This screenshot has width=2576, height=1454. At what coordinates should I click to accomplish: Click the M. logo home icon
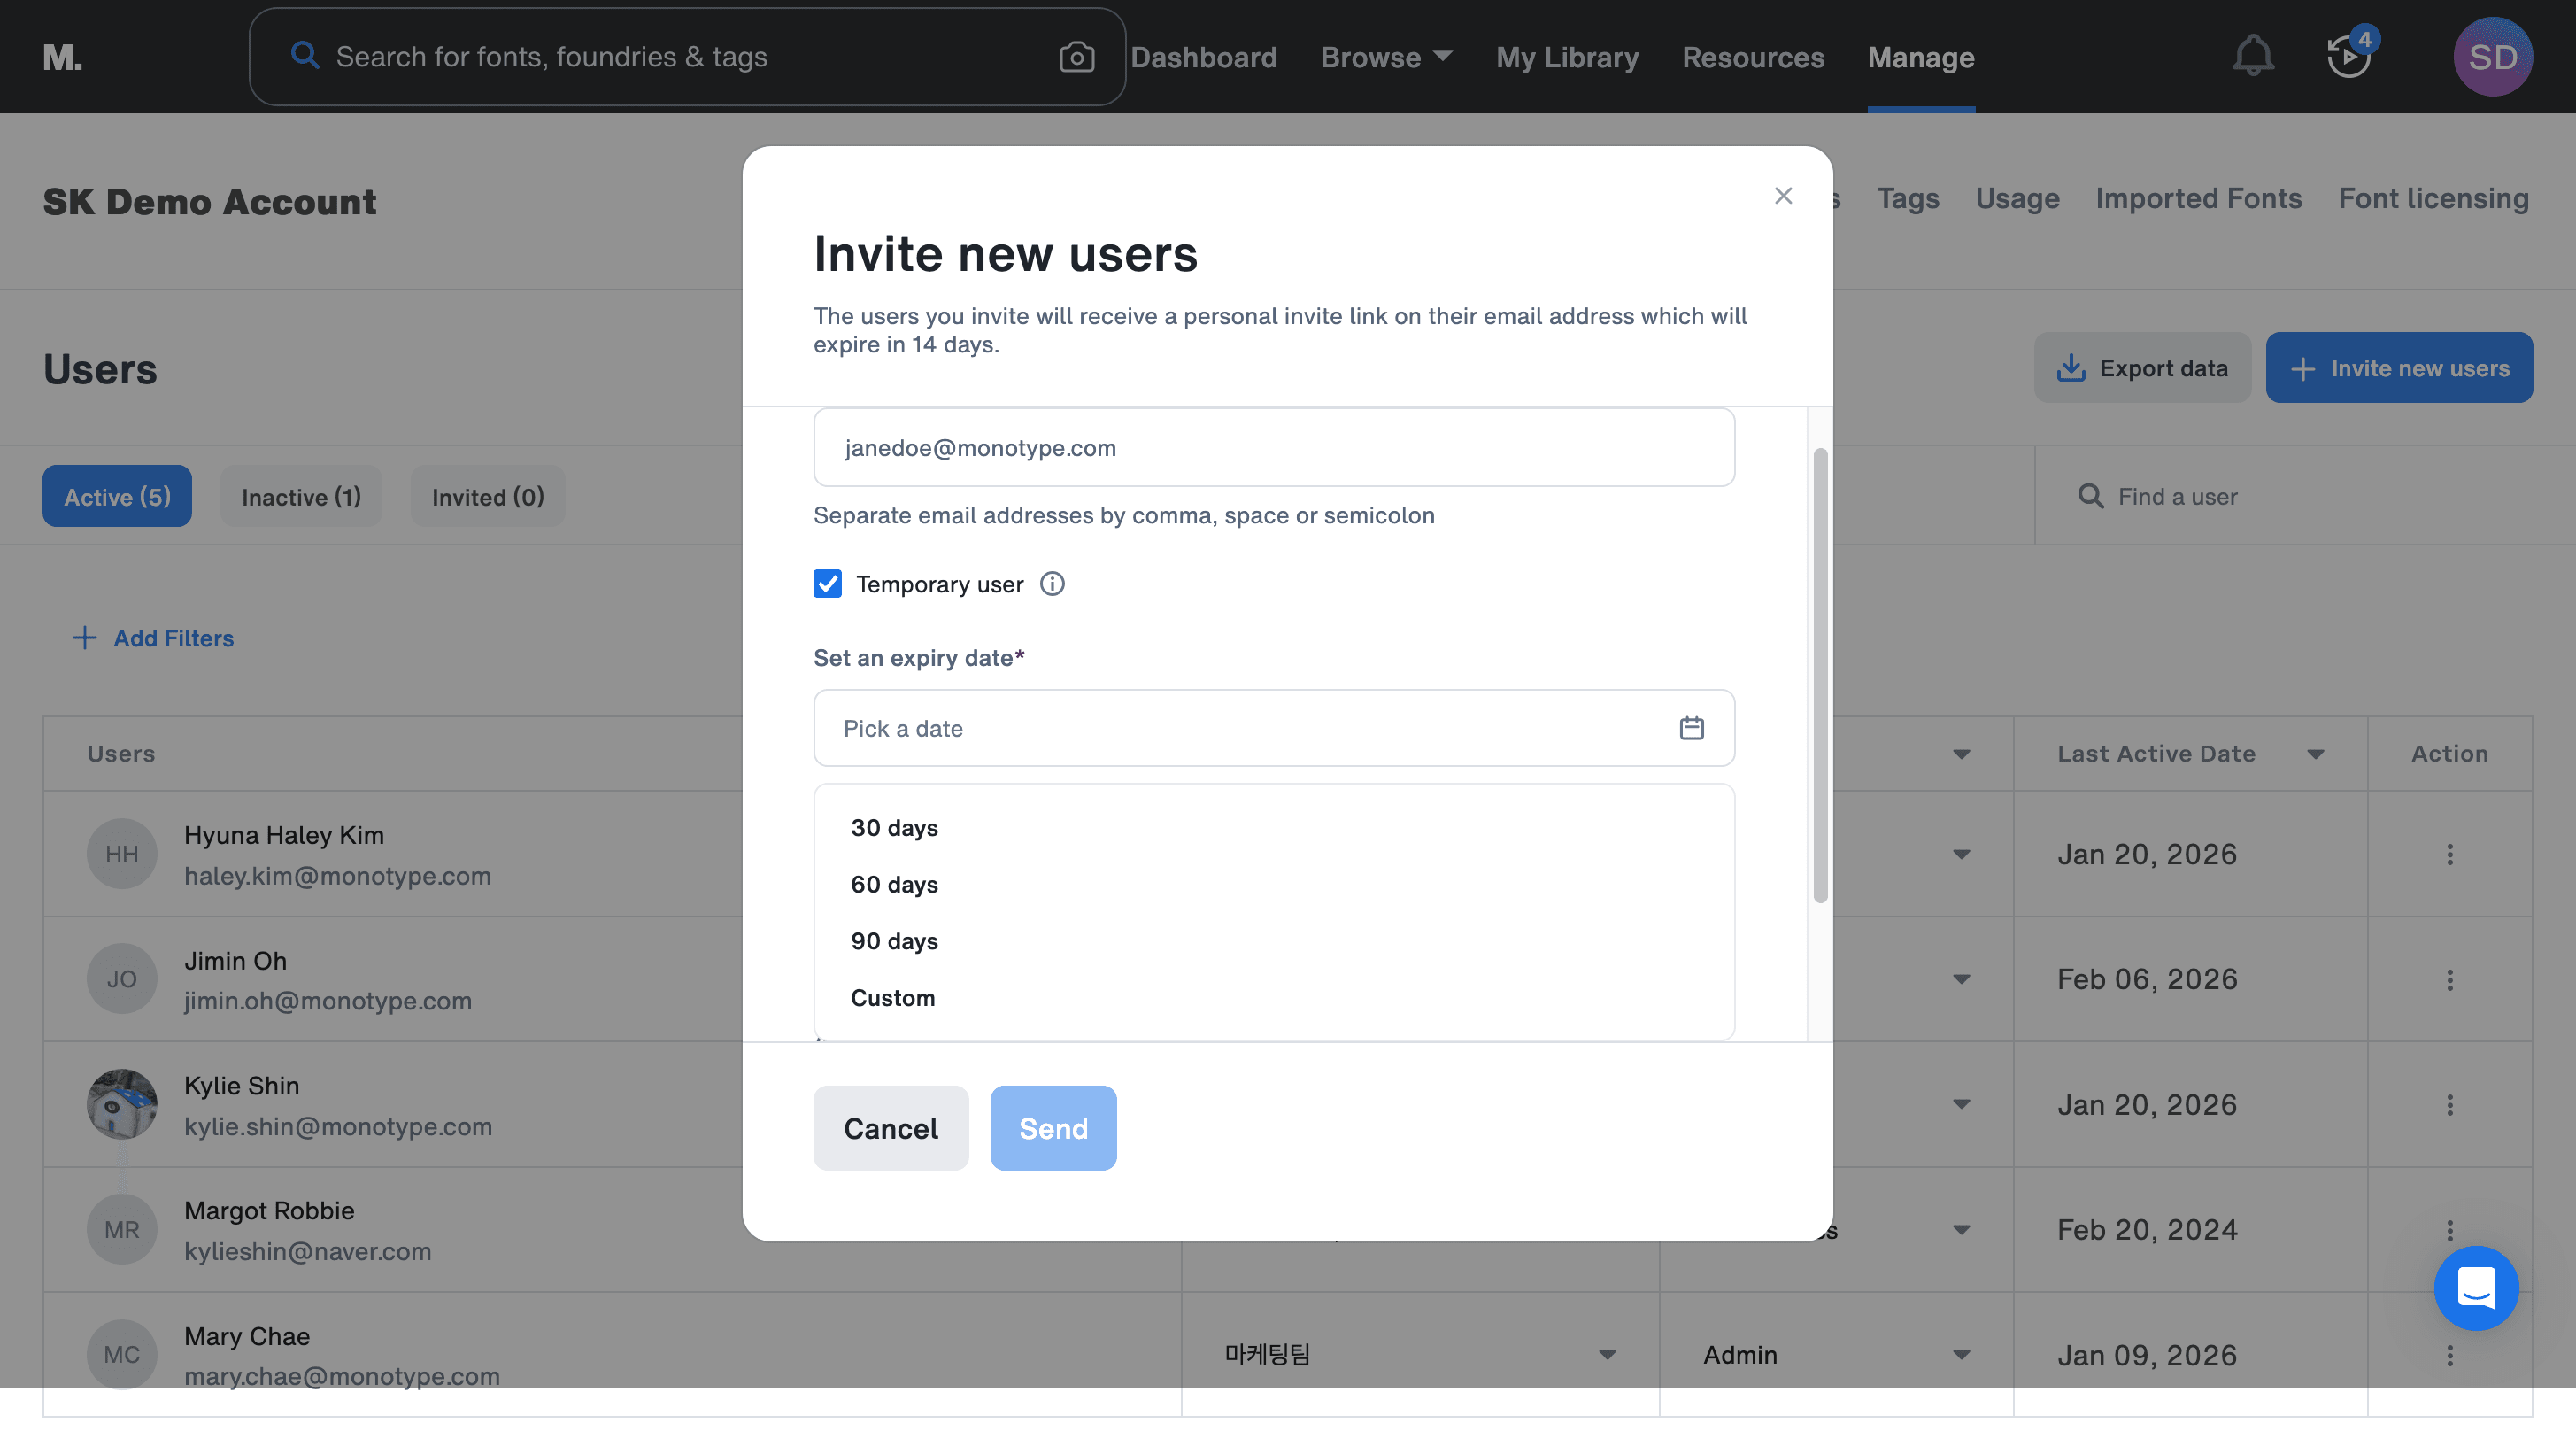tap(62, 57)
